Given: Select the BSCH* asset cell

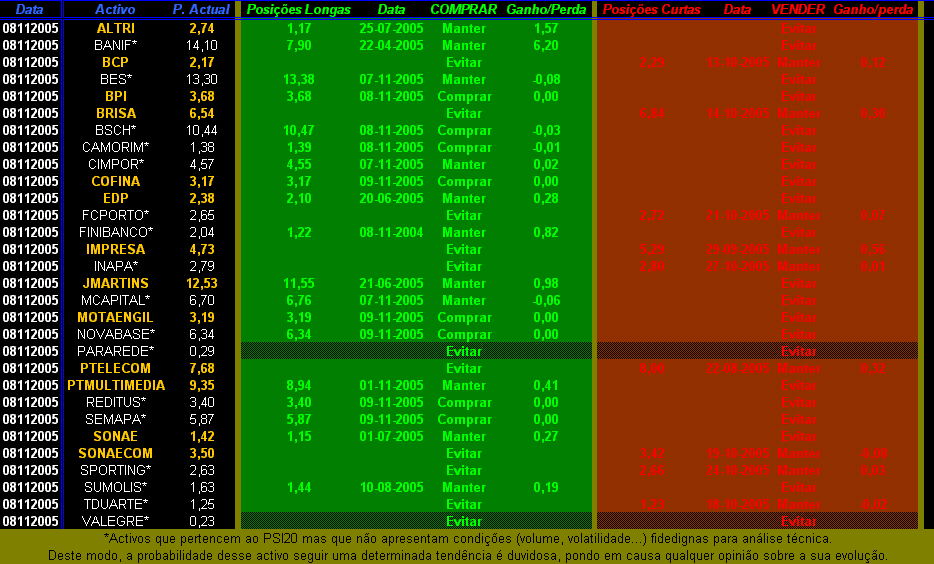Looking at the screenshot, I should tap(116, 130).
